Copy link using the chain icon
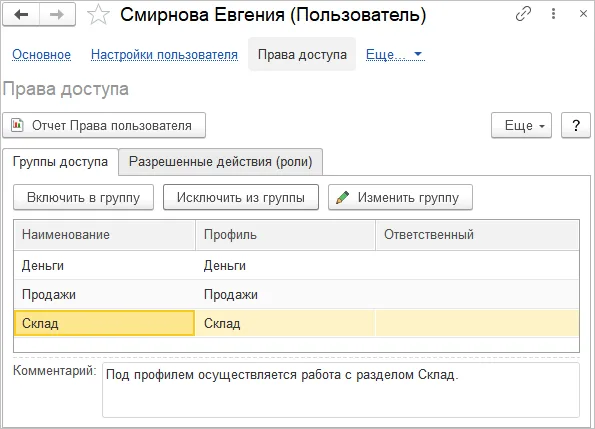This screenshot has height=429, width=595. point(523,14)
